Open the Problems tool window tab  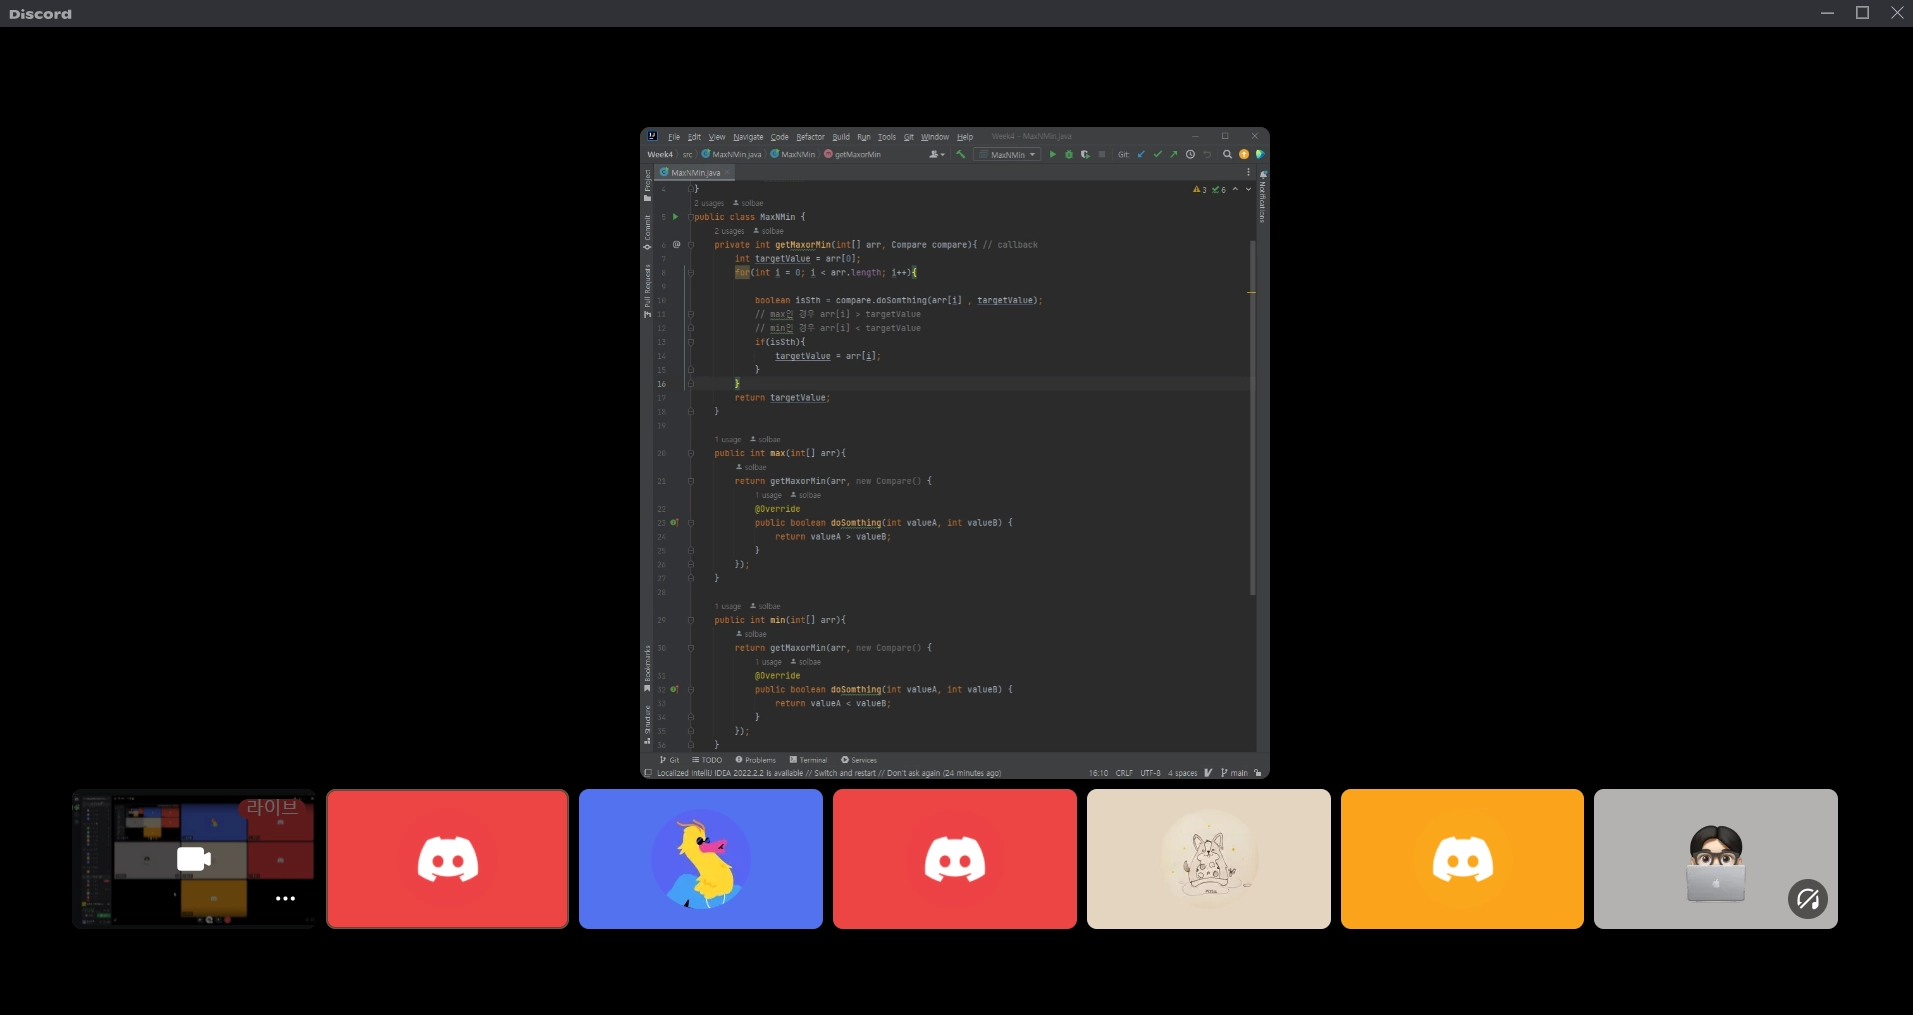[755, 760]
